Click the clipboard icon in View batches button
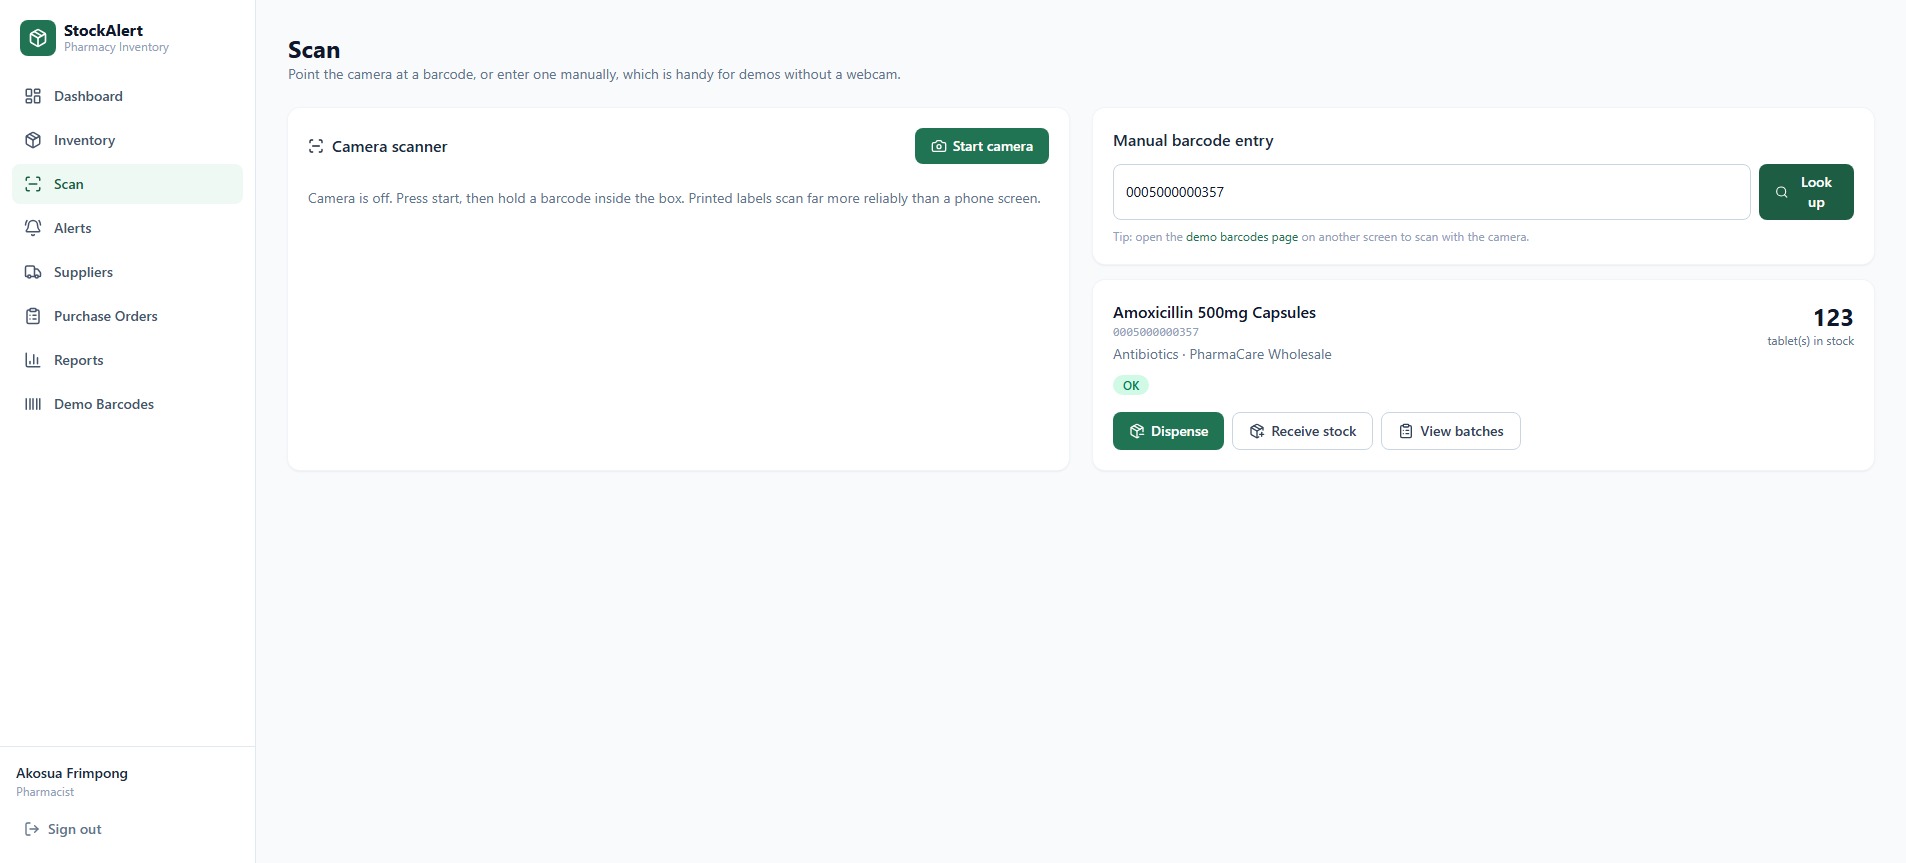The height and width of the screenshot is (863, 1906). click(x=1406, y=431)
